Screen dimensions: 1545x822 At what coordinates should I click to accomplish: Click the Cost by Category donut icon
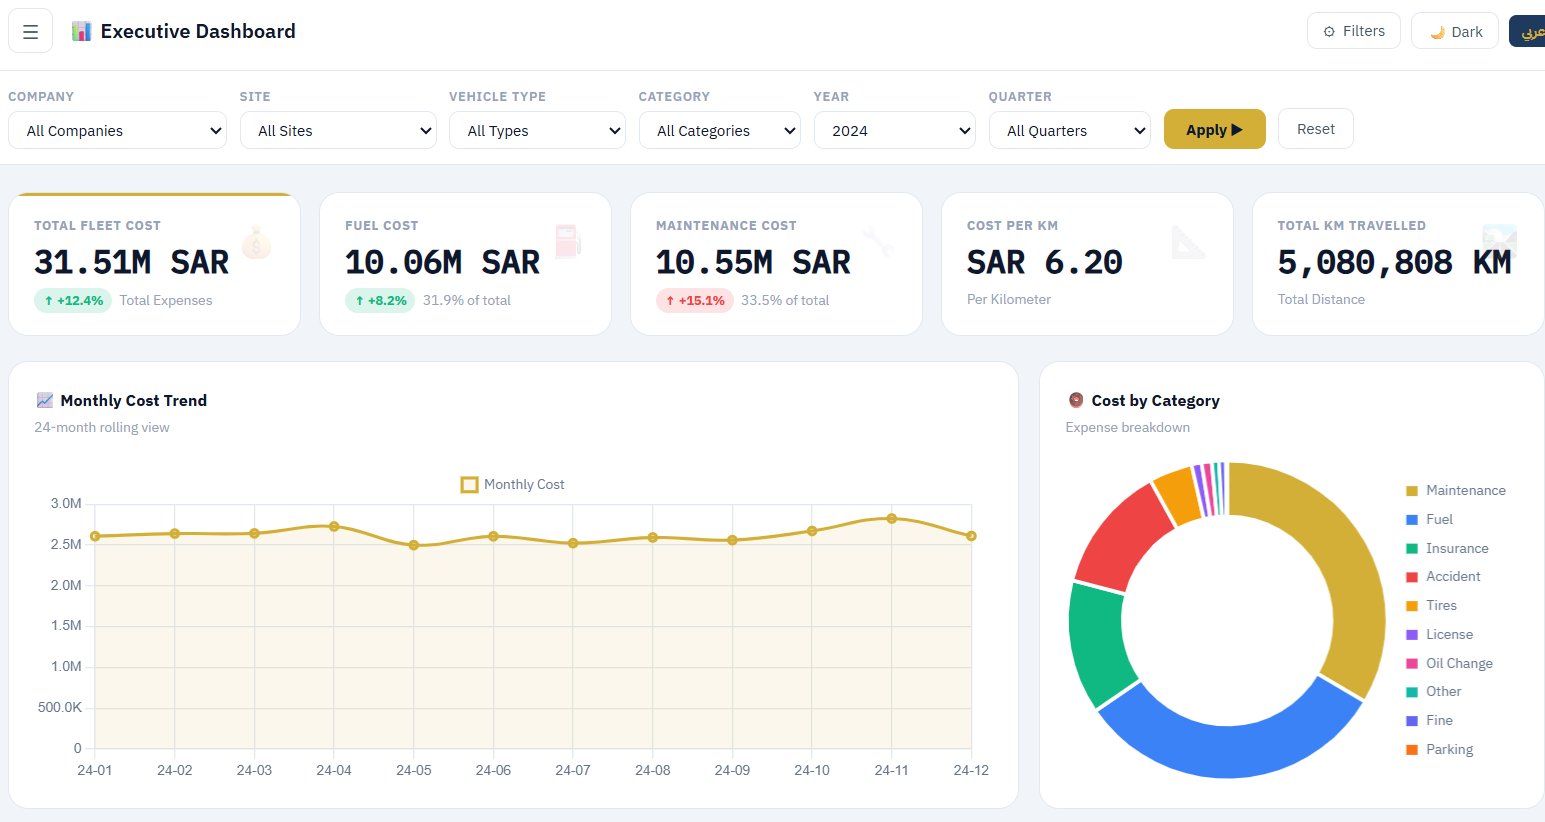point(1076,400)
